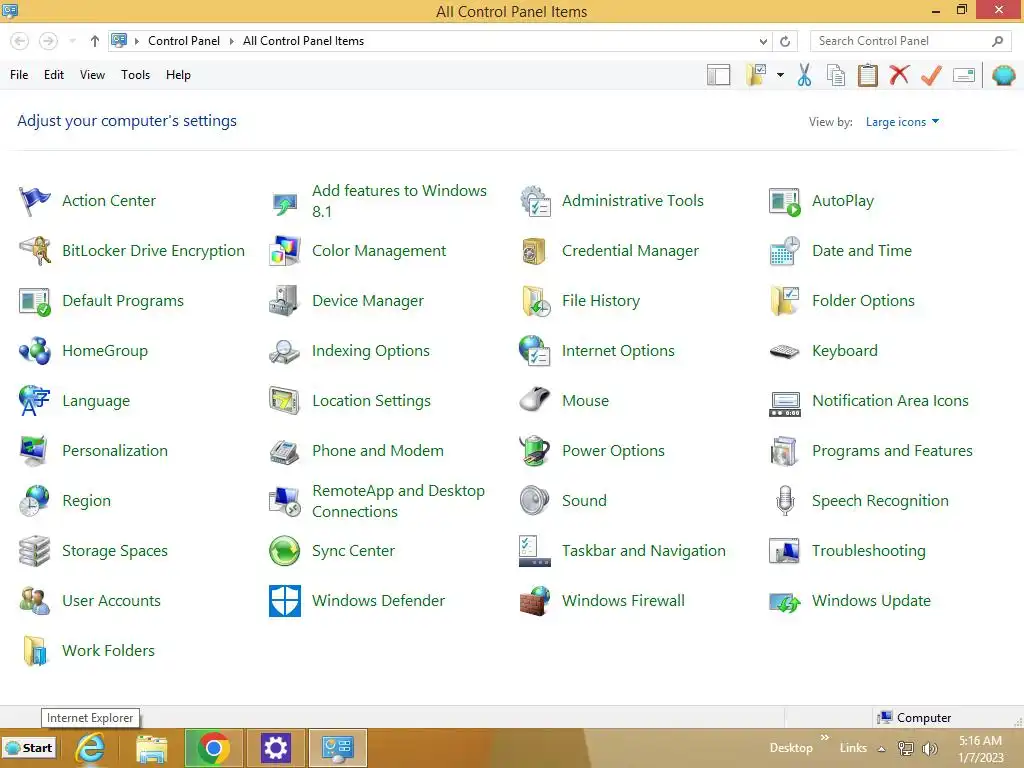Open RemoteApp and Desktop Connections link
1024x768 pixels.
pyautogui.click(x=398, y=501)
